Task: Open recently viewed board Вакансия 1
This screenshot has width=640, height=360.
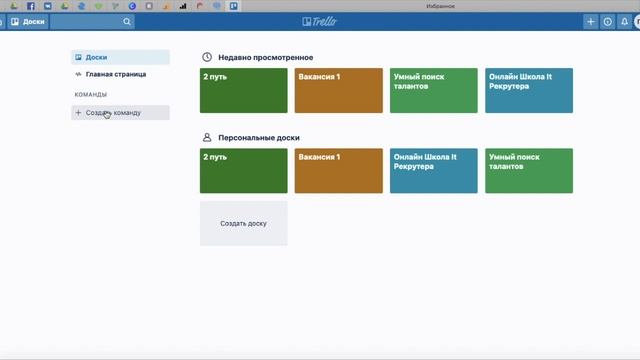Action: point(339,91)
